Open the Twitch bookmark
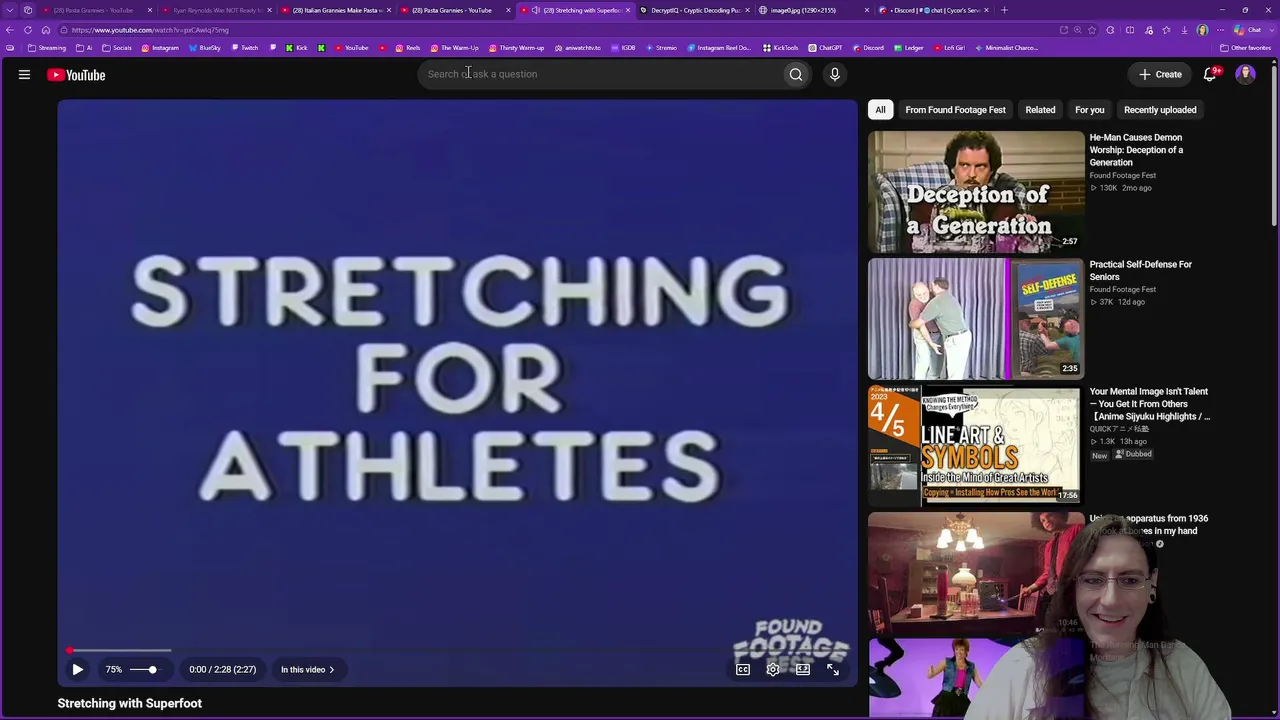 tap(244, 48)
